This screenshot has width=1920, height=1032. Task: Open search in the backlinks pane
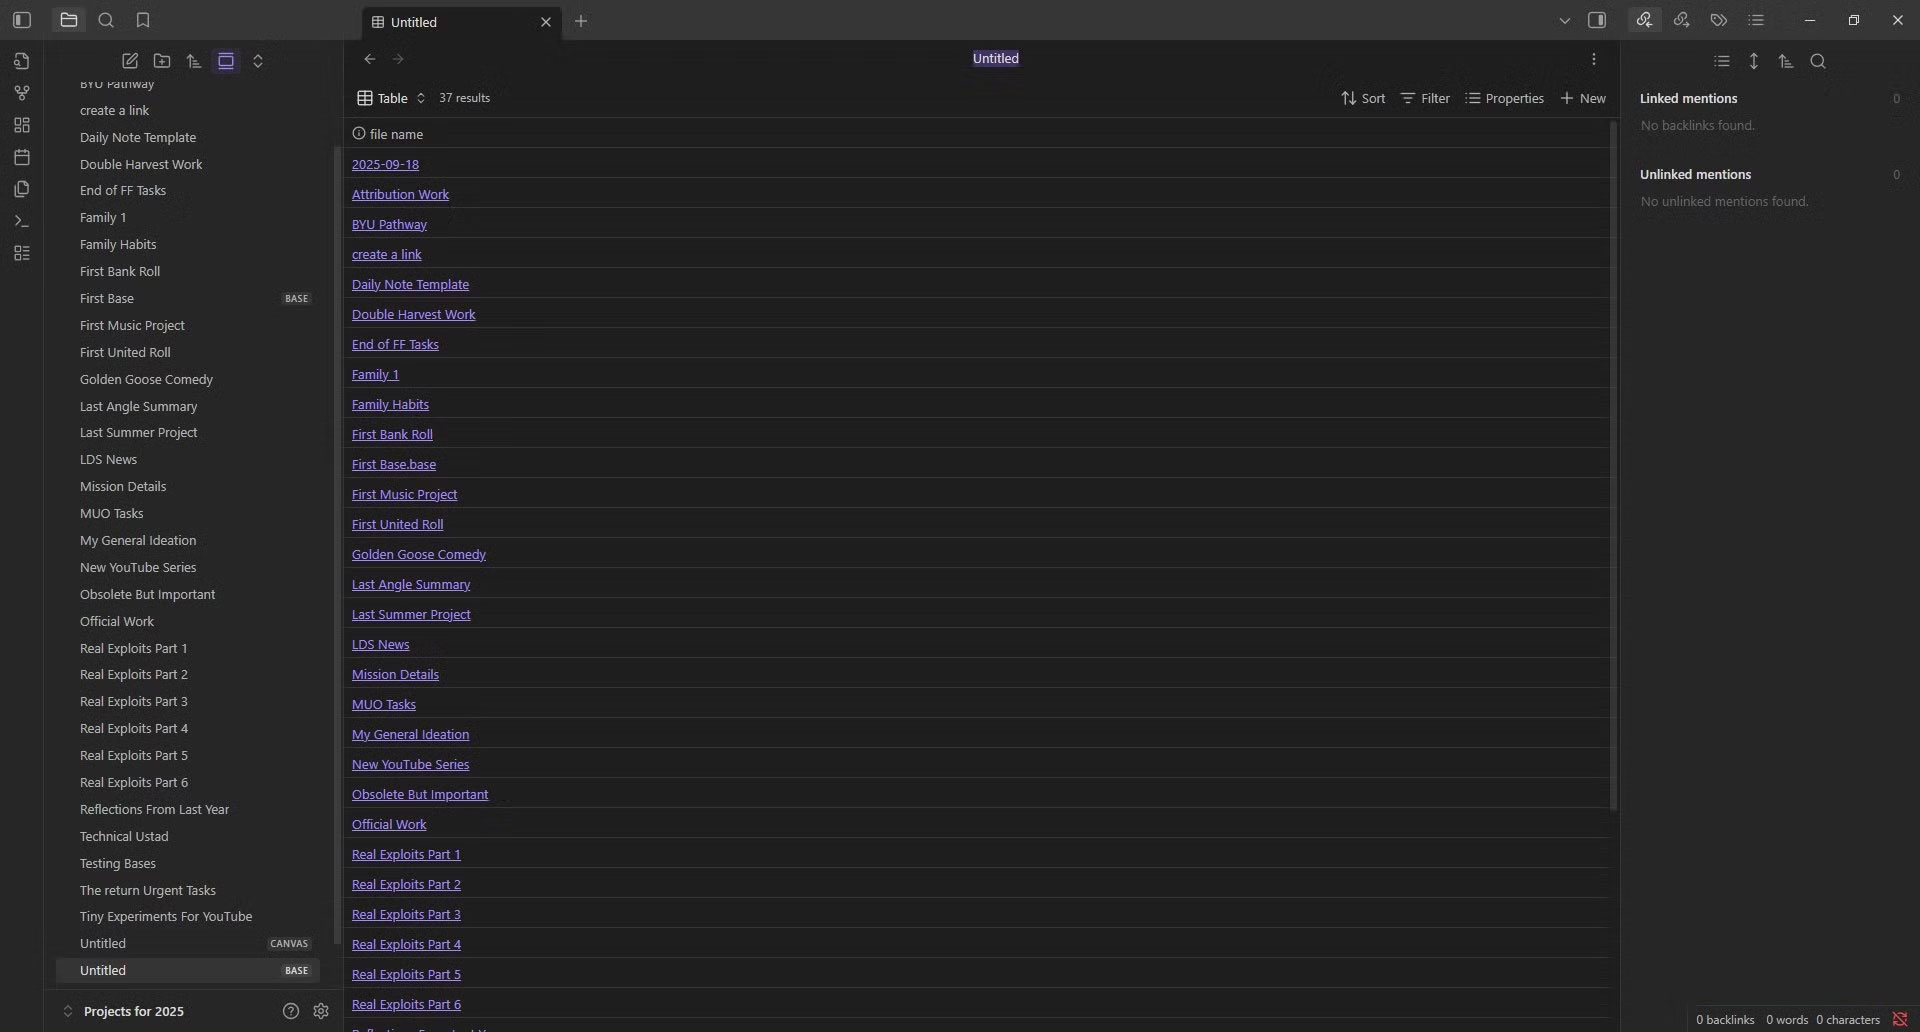1819,61
